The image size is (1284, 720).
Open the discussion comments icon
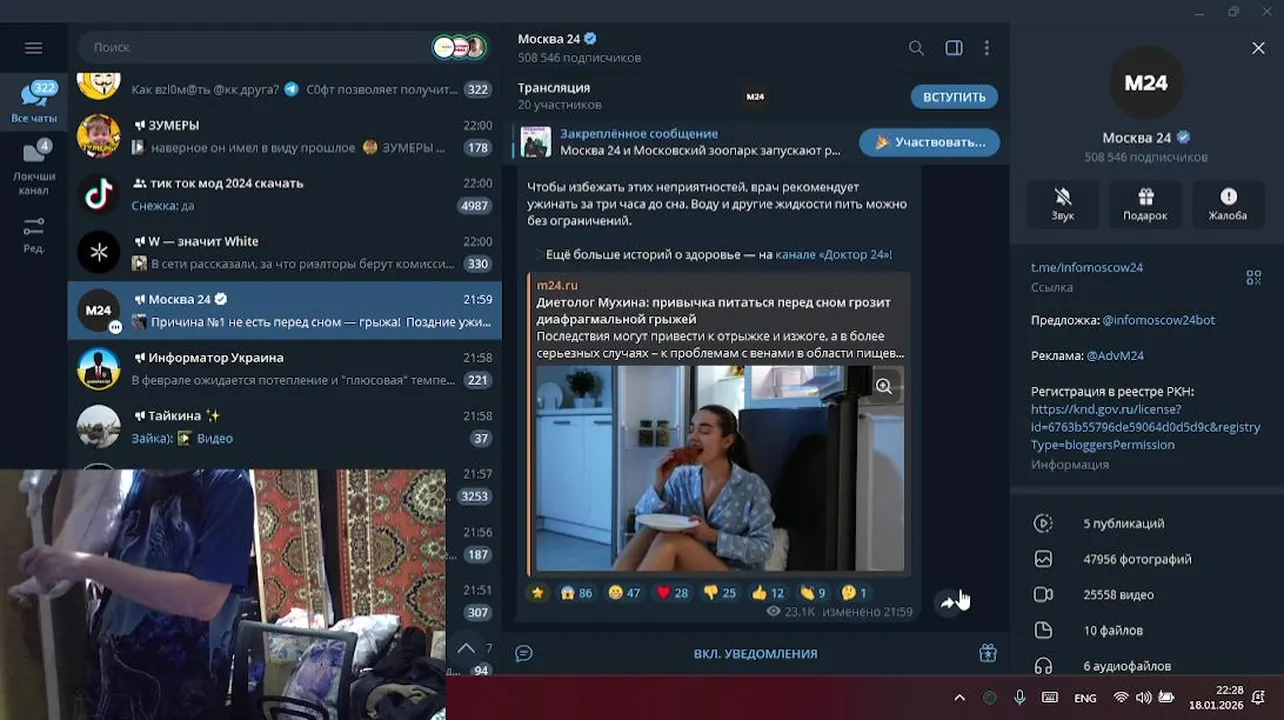(524, 653)
